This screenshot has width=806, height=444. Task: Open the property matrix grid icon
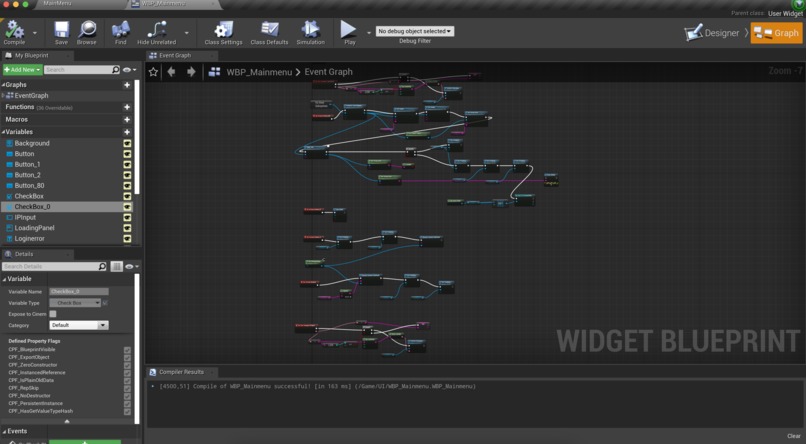[117, 266]
